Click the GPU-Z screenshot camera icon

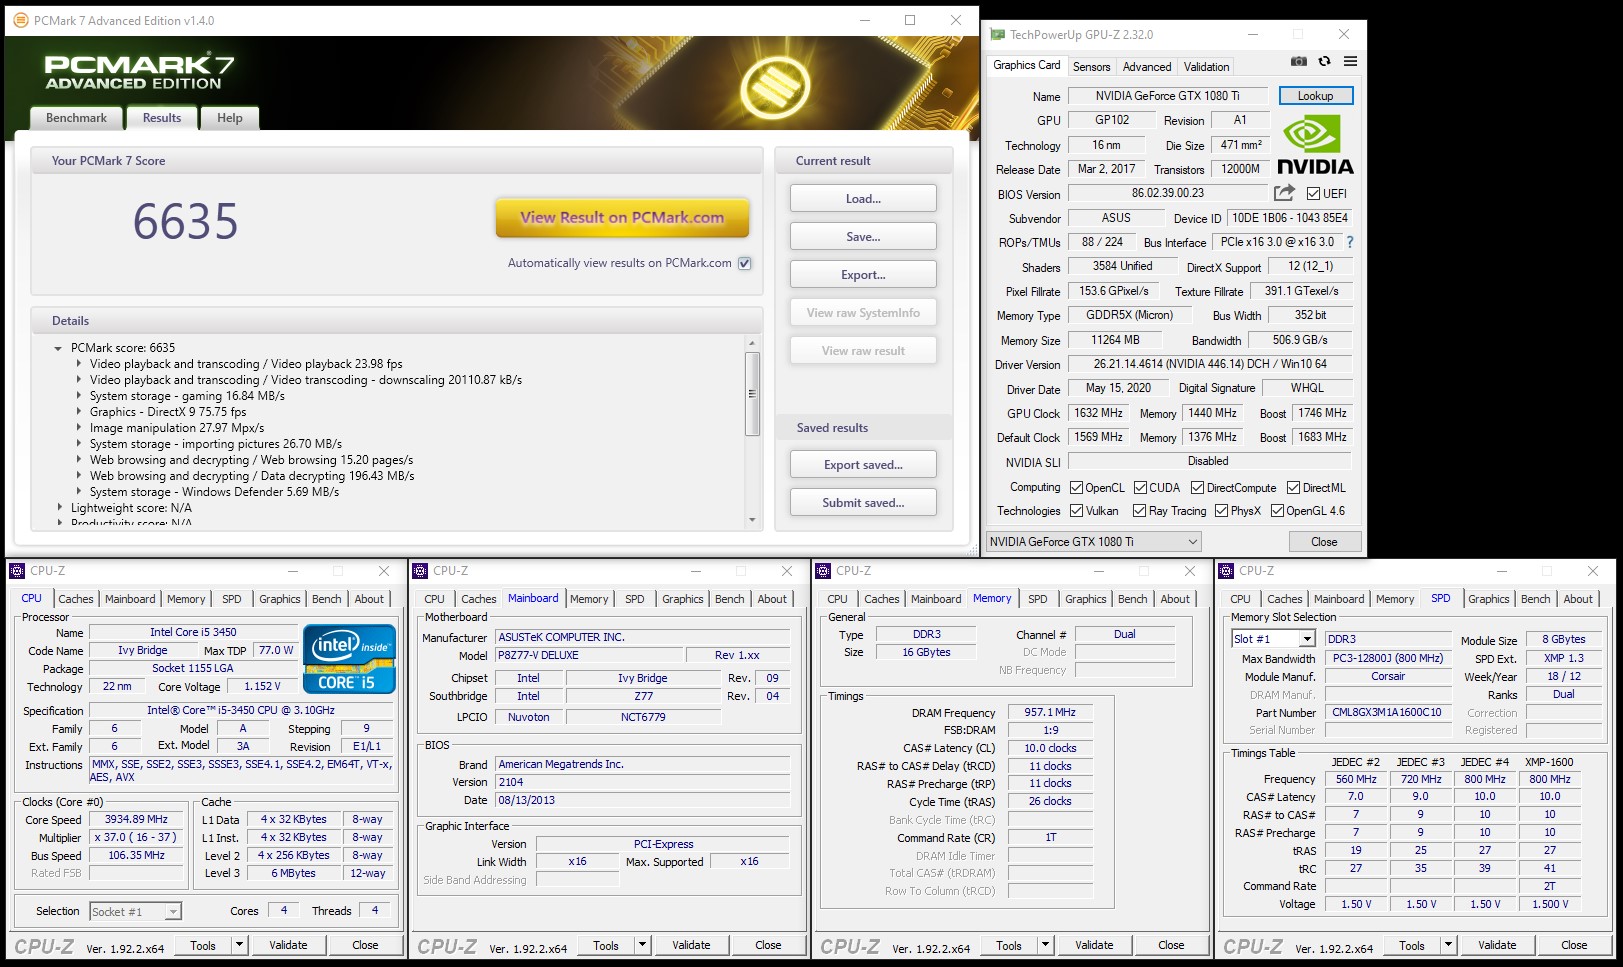click(x=1298, y=62)
